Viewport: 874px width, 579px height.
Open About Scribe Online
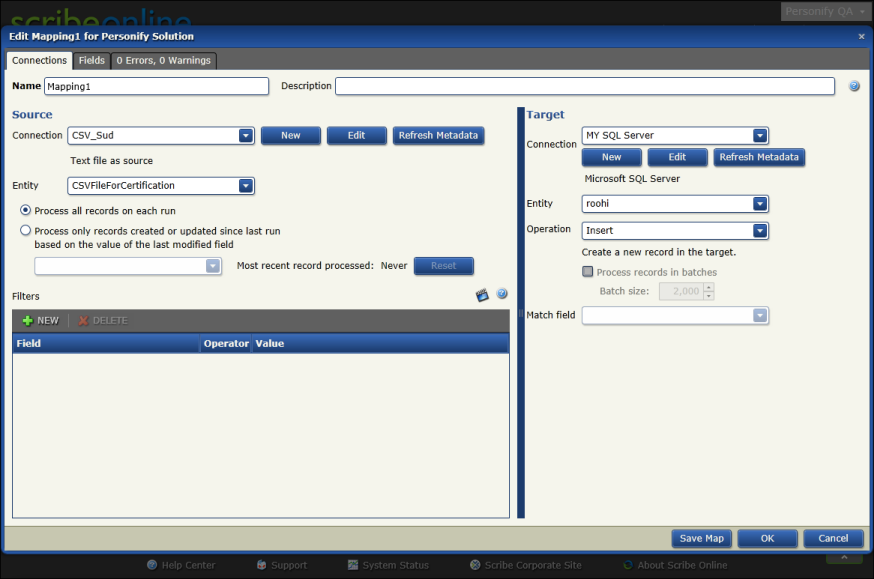[x=676, y=565]
